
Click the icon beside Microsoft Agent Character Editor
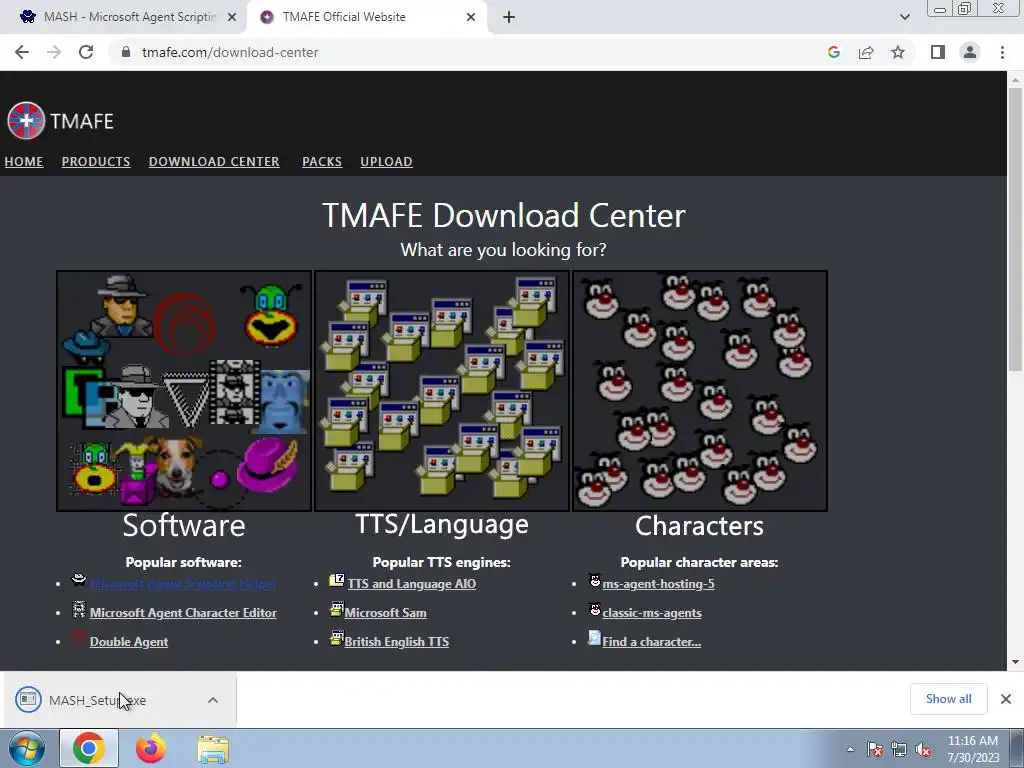[x=79, y=609]
